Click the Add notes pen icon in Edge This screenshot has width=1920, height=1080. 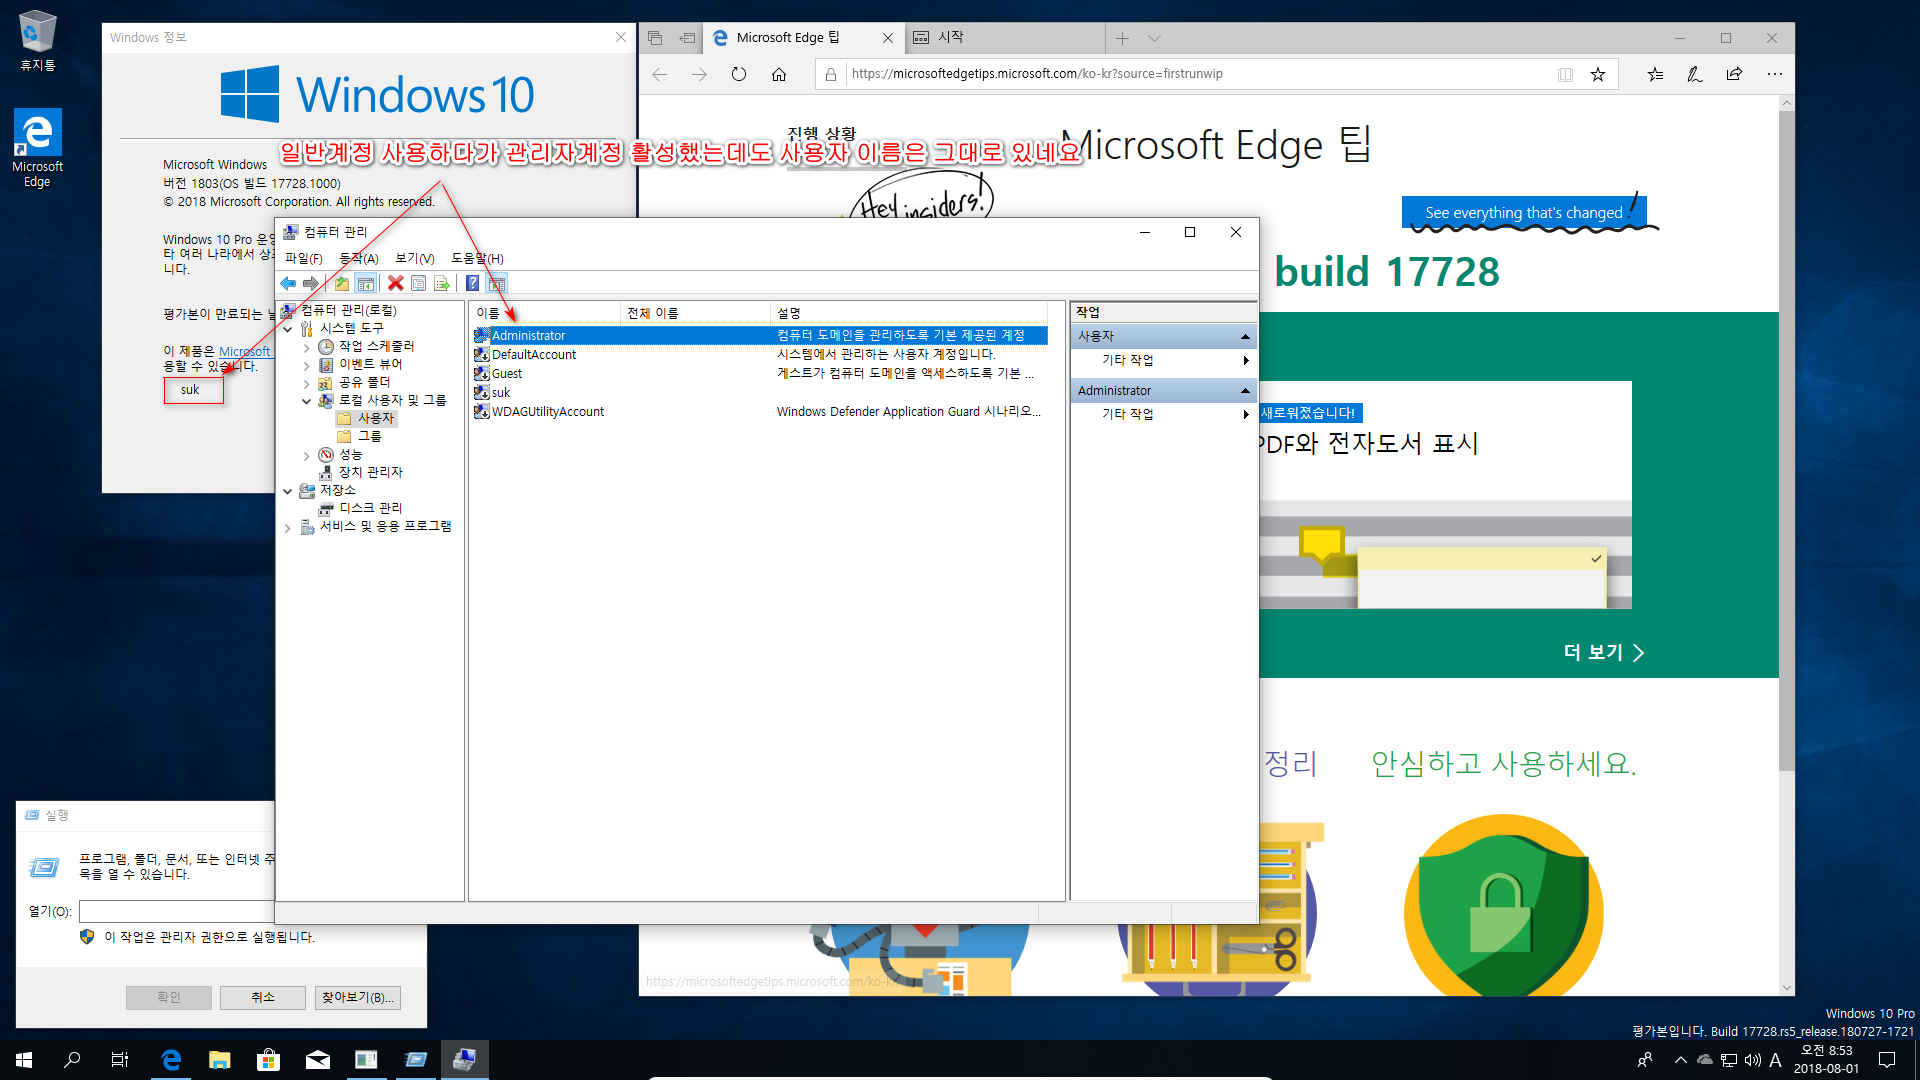(x=1695, y=74)
